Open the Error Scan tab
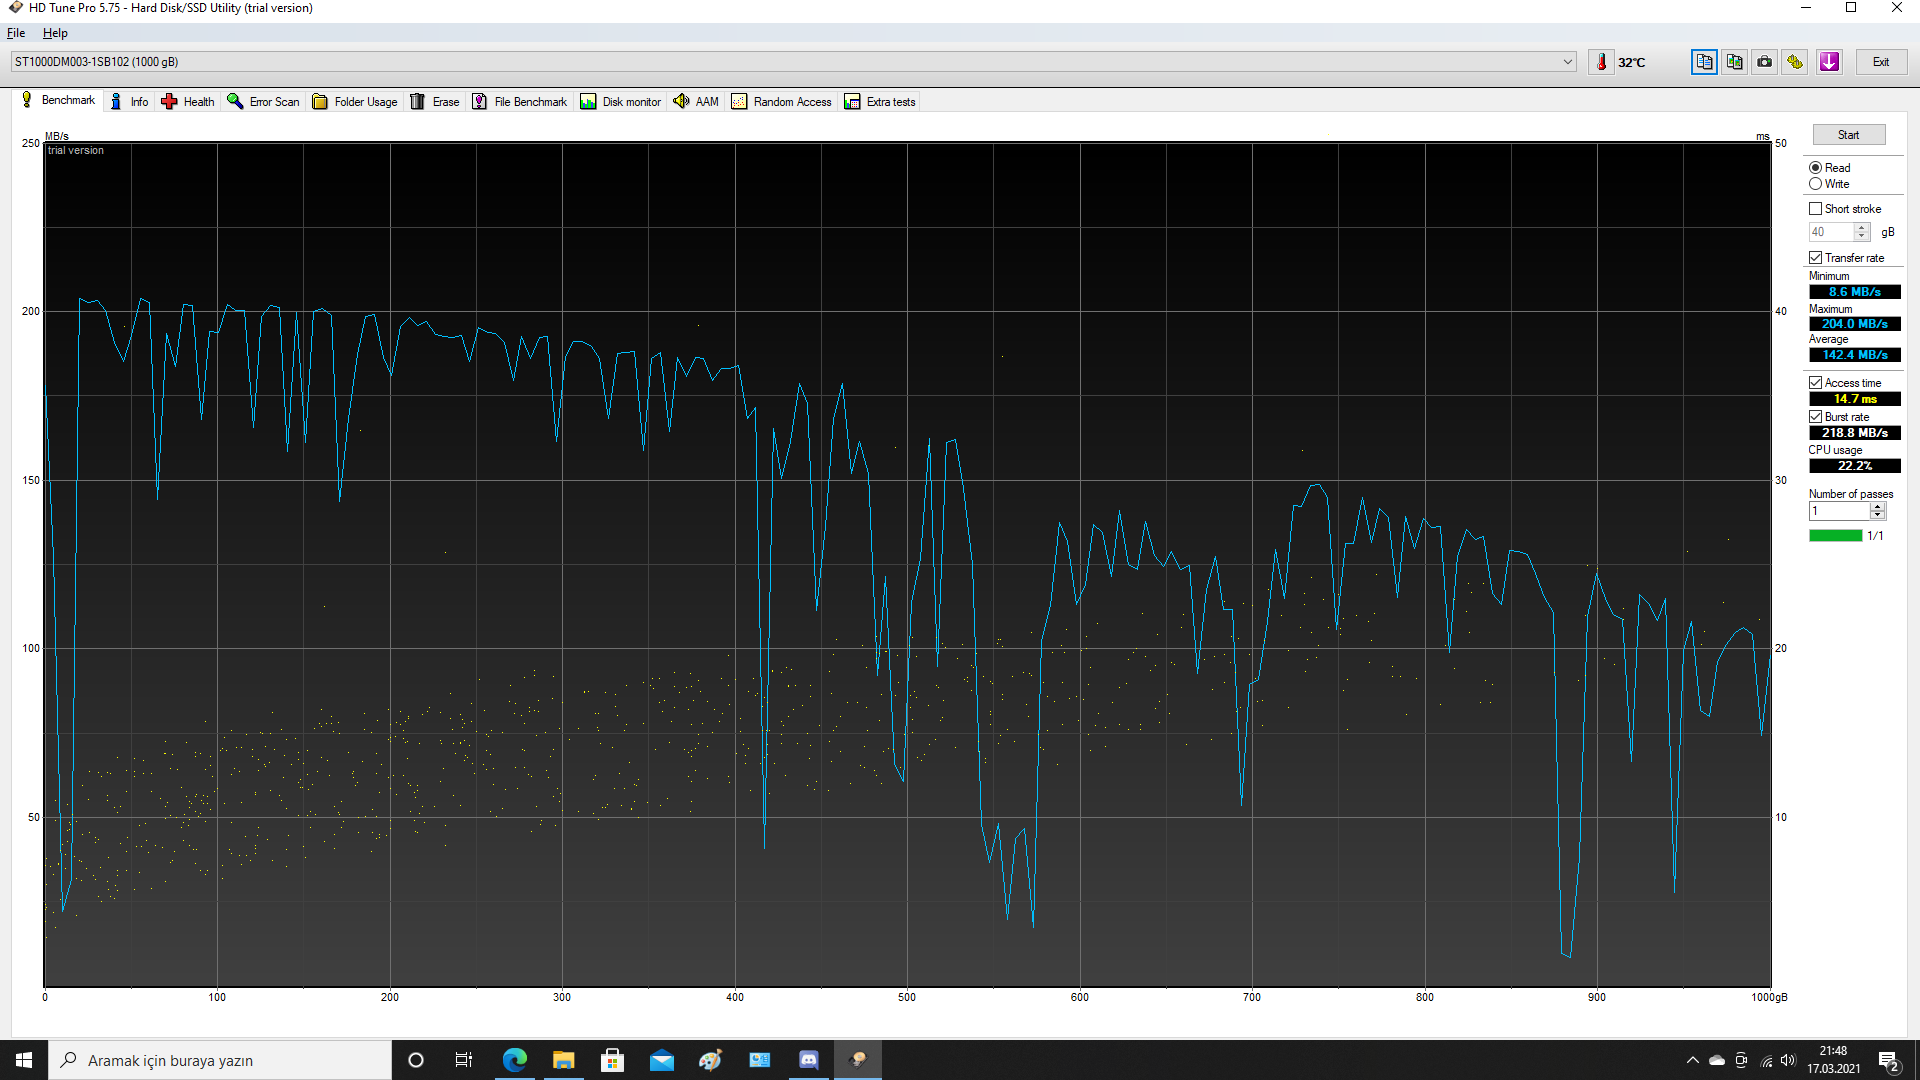 coord(263,101)
